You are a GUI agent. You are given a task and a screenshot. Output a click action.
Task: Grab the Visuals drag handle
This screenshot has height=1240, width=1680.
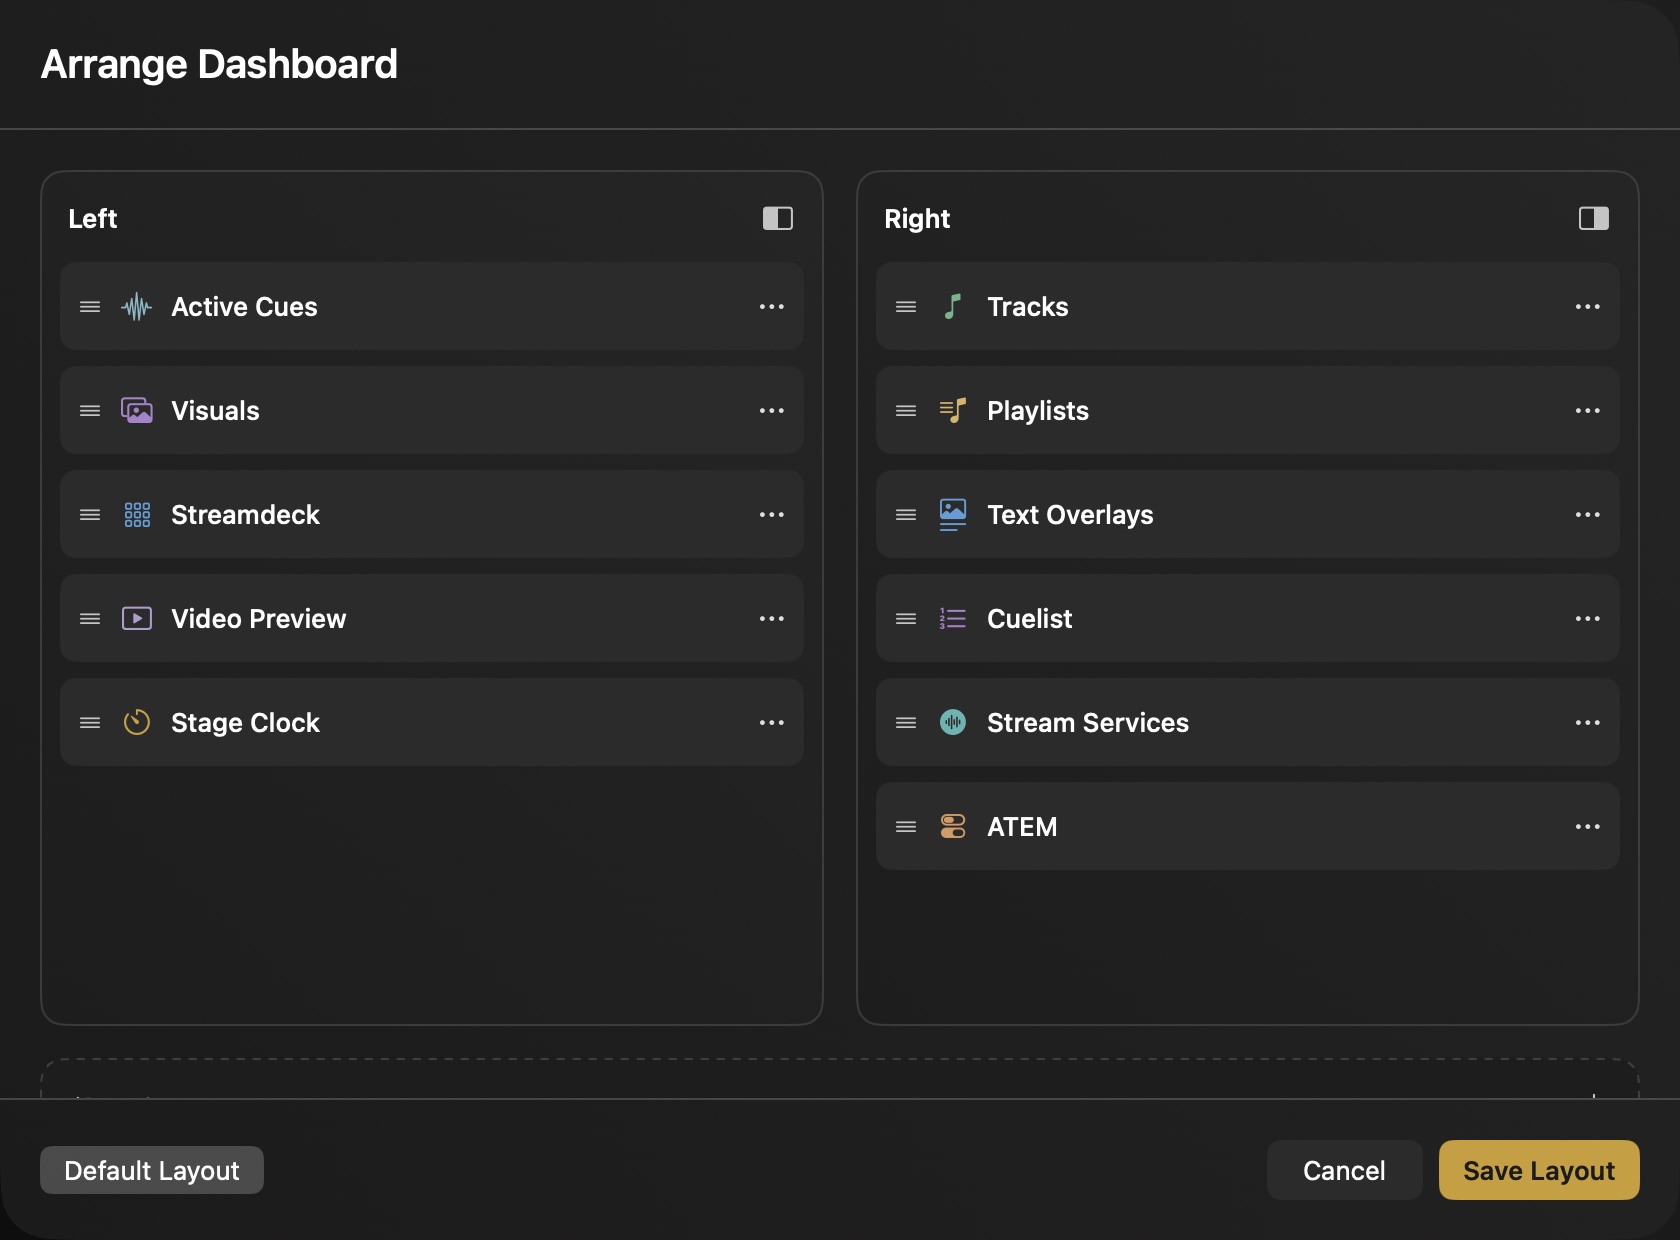coord(90,411)
